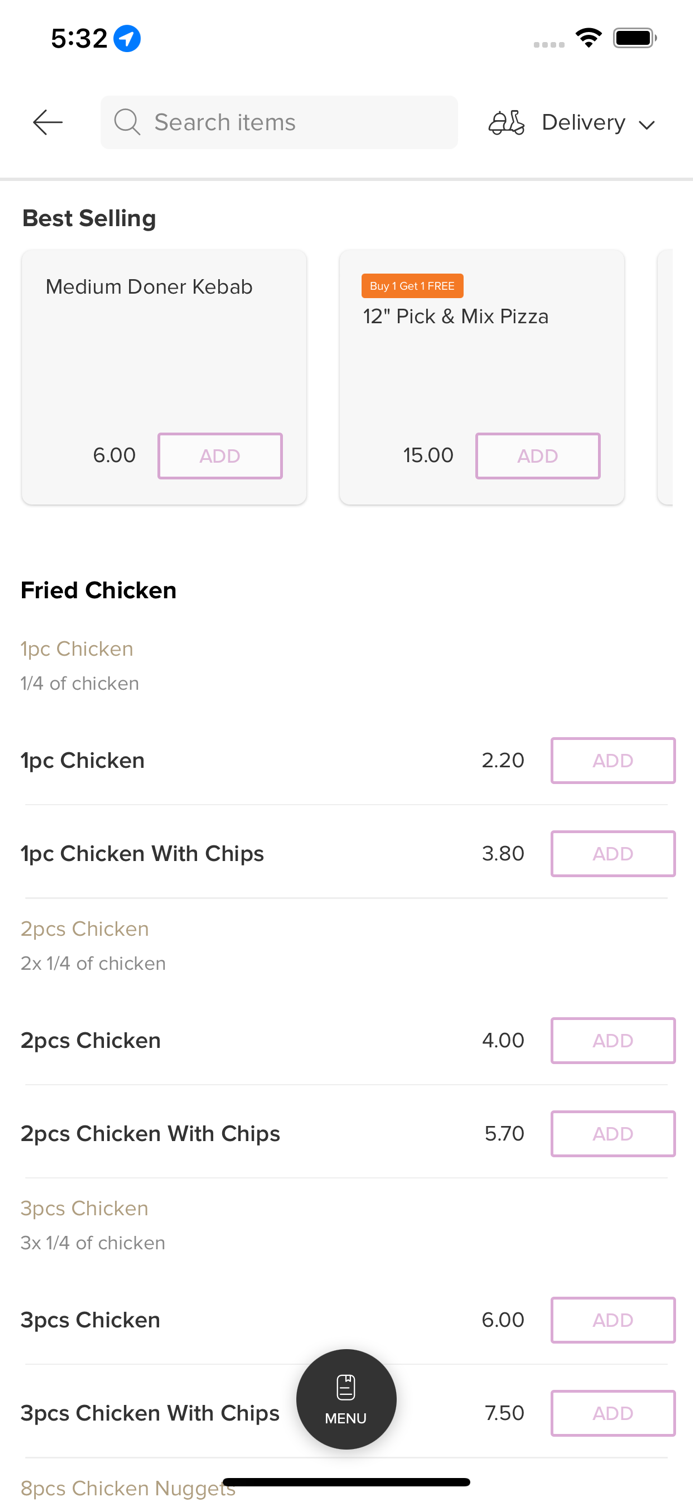Open the floating MENU button

tap(346, 1399)
